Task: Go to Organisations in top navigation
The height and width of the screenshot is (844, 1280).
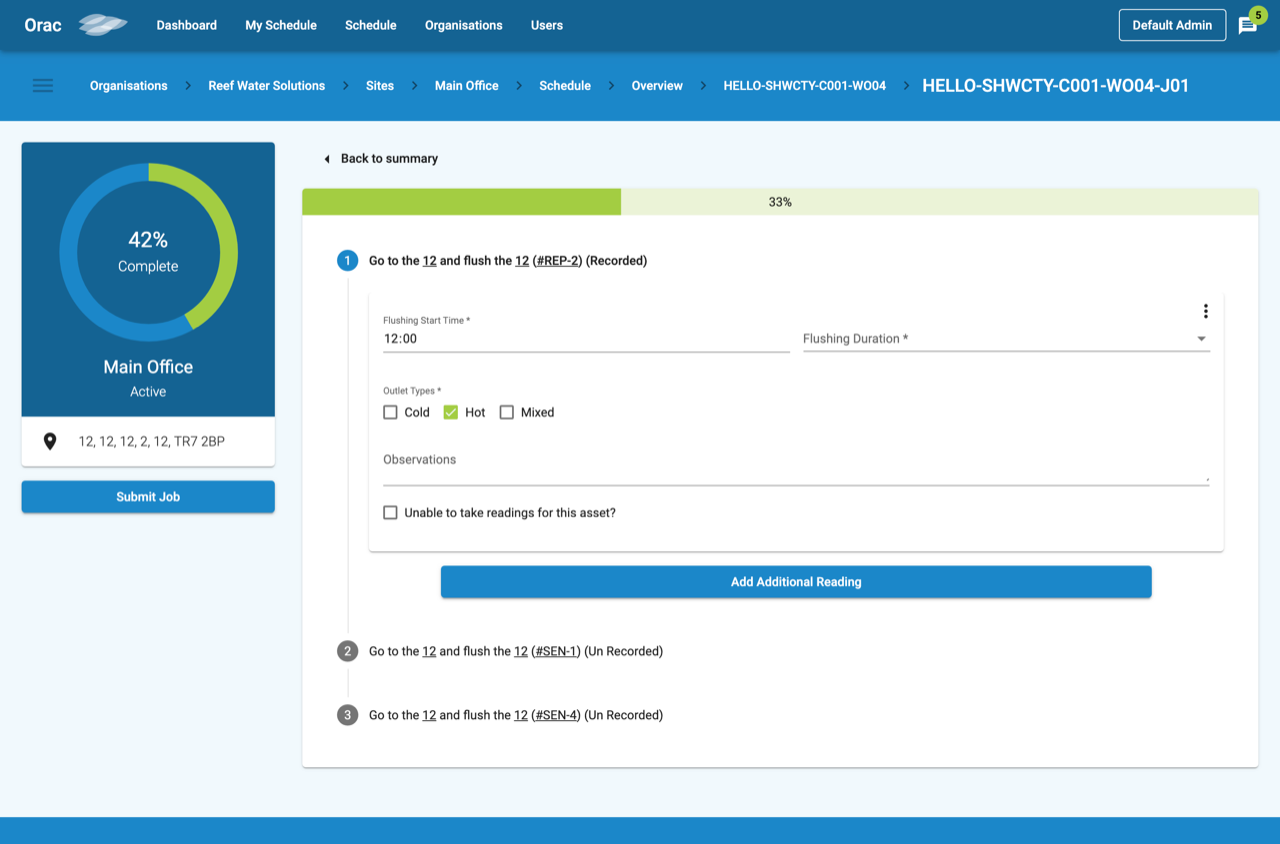Action: [463, 25]
